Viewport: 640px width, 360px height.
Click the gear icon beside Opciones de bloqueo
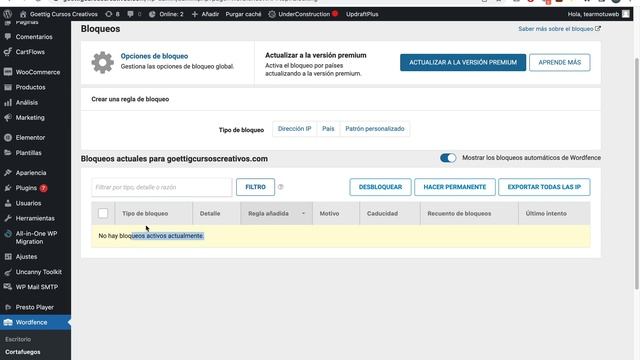tap(102, 62)
